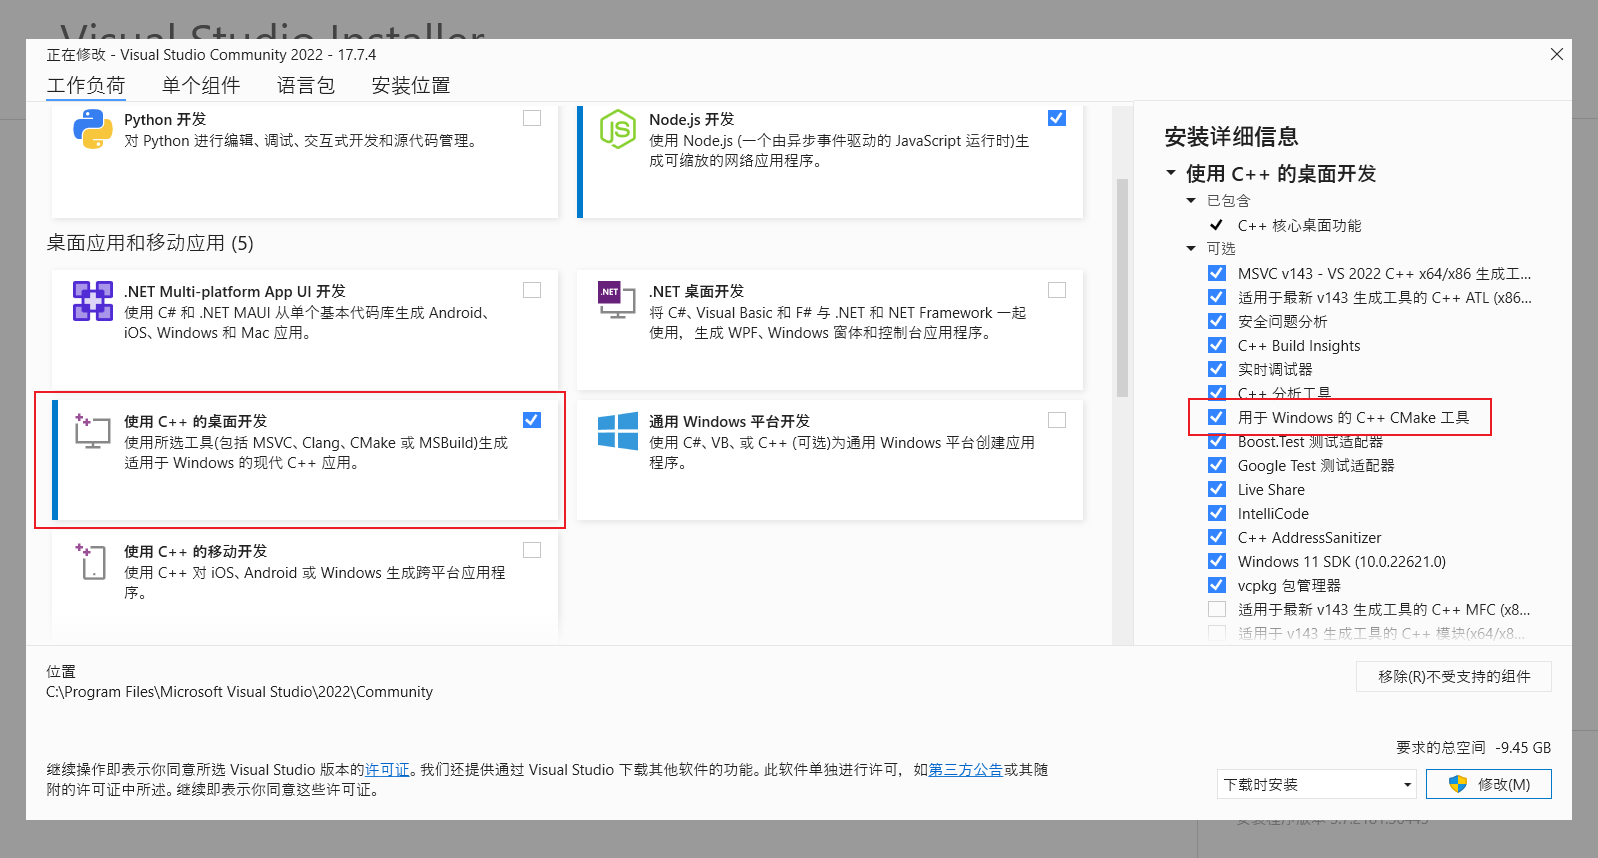
Task: Check the 使用 C++ 的移动开发 checkbox
Action: tap(532, 550)
